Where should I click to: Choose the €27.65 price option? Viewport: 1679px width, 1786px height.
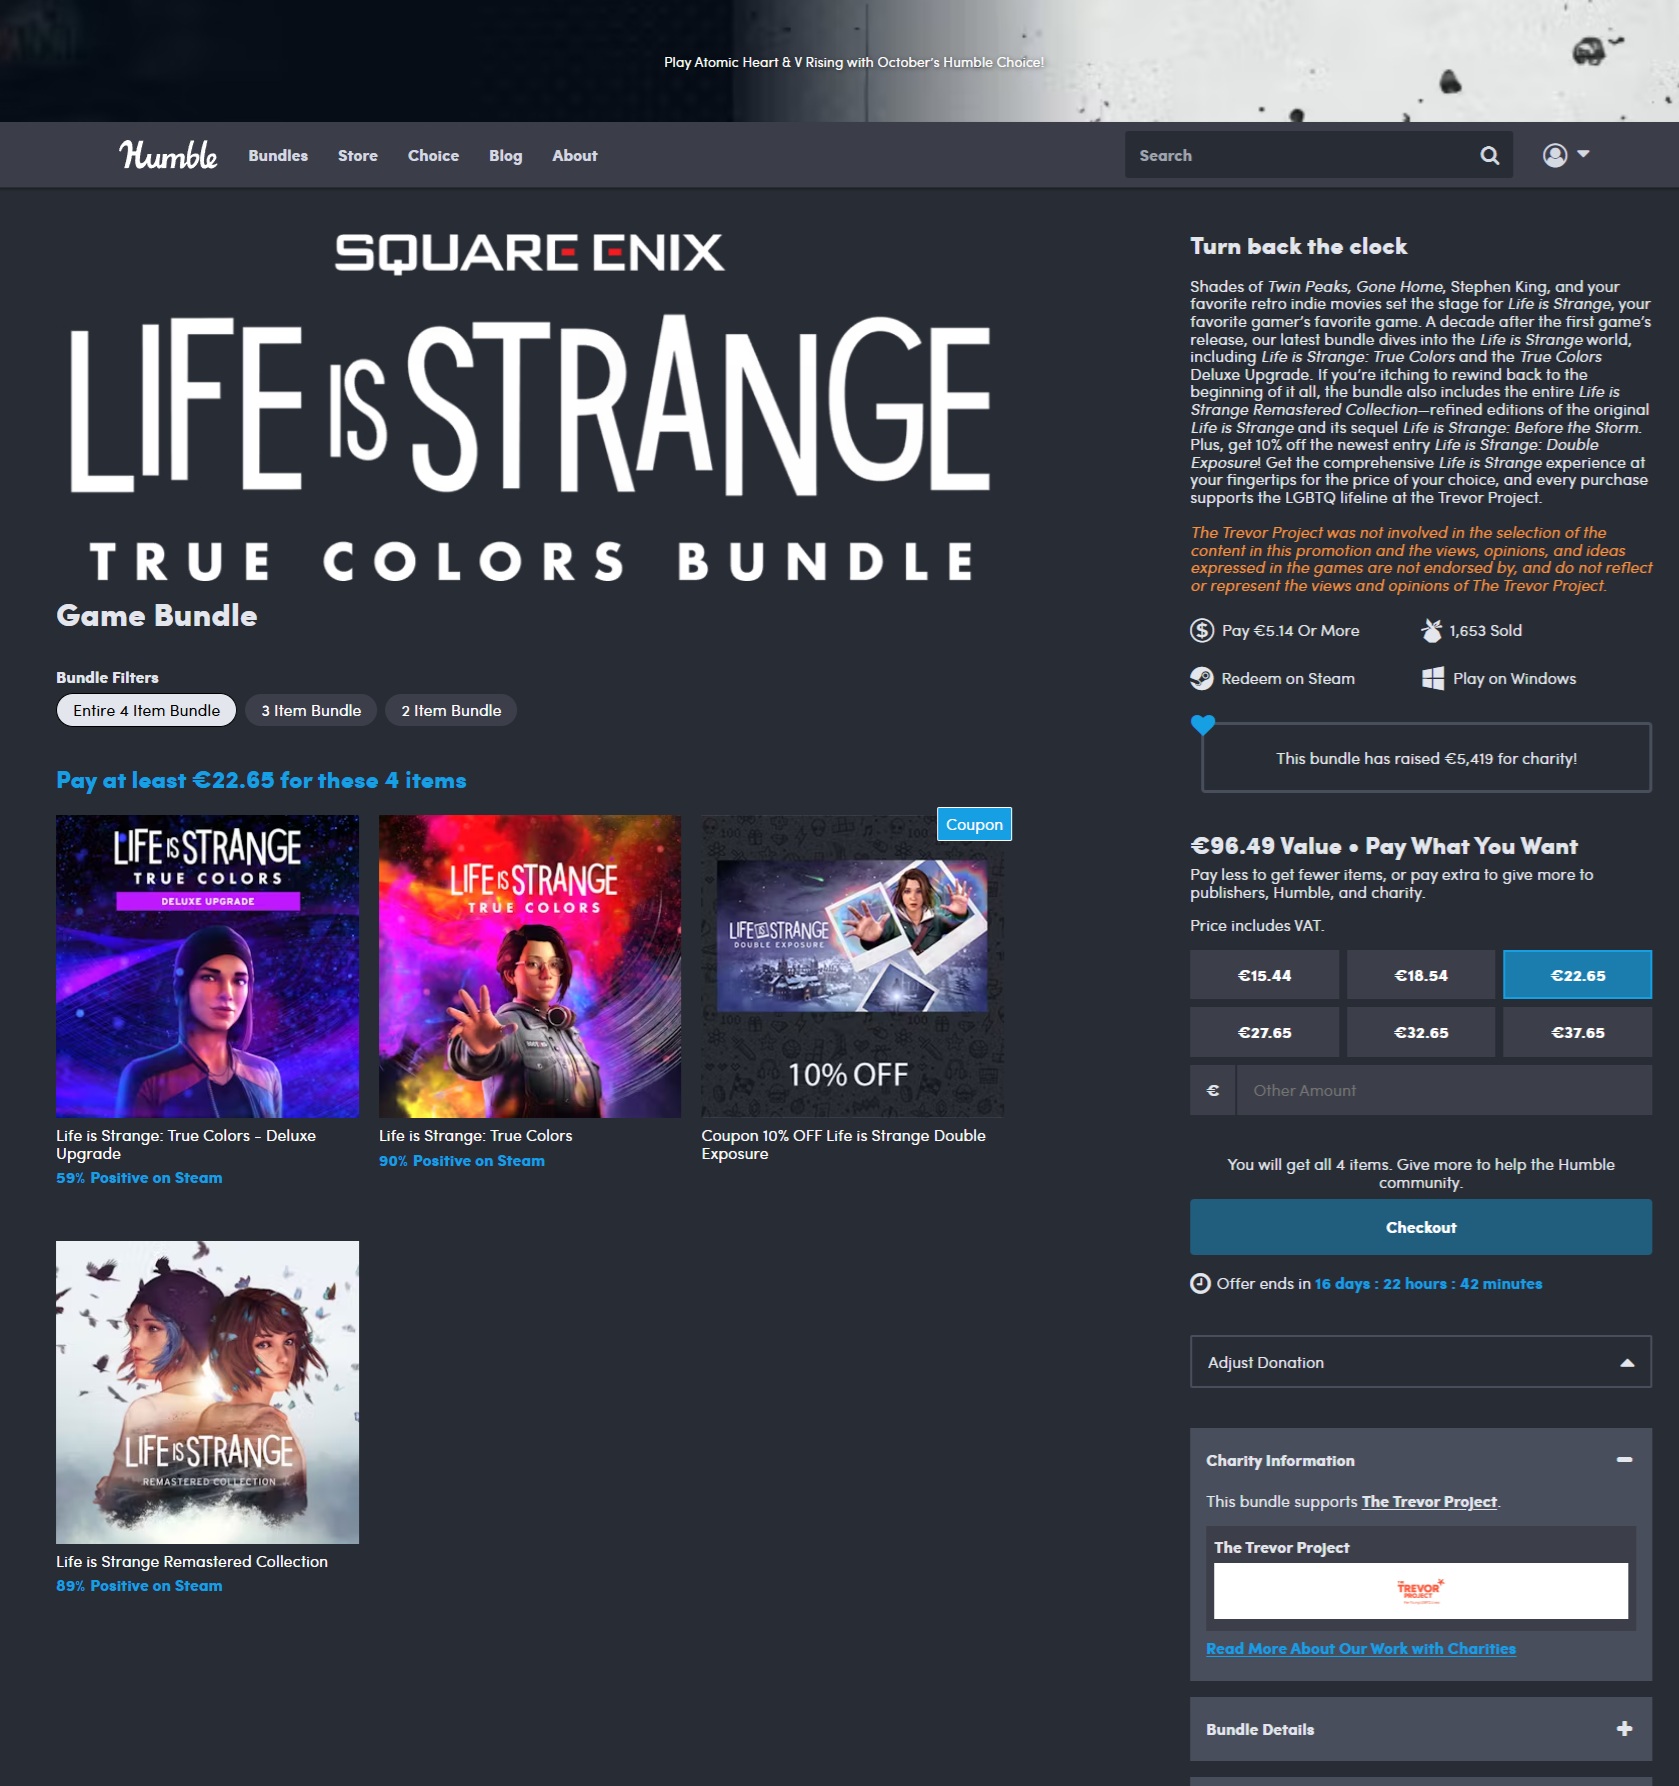pyautogui.click(x=1264, y=1033)
